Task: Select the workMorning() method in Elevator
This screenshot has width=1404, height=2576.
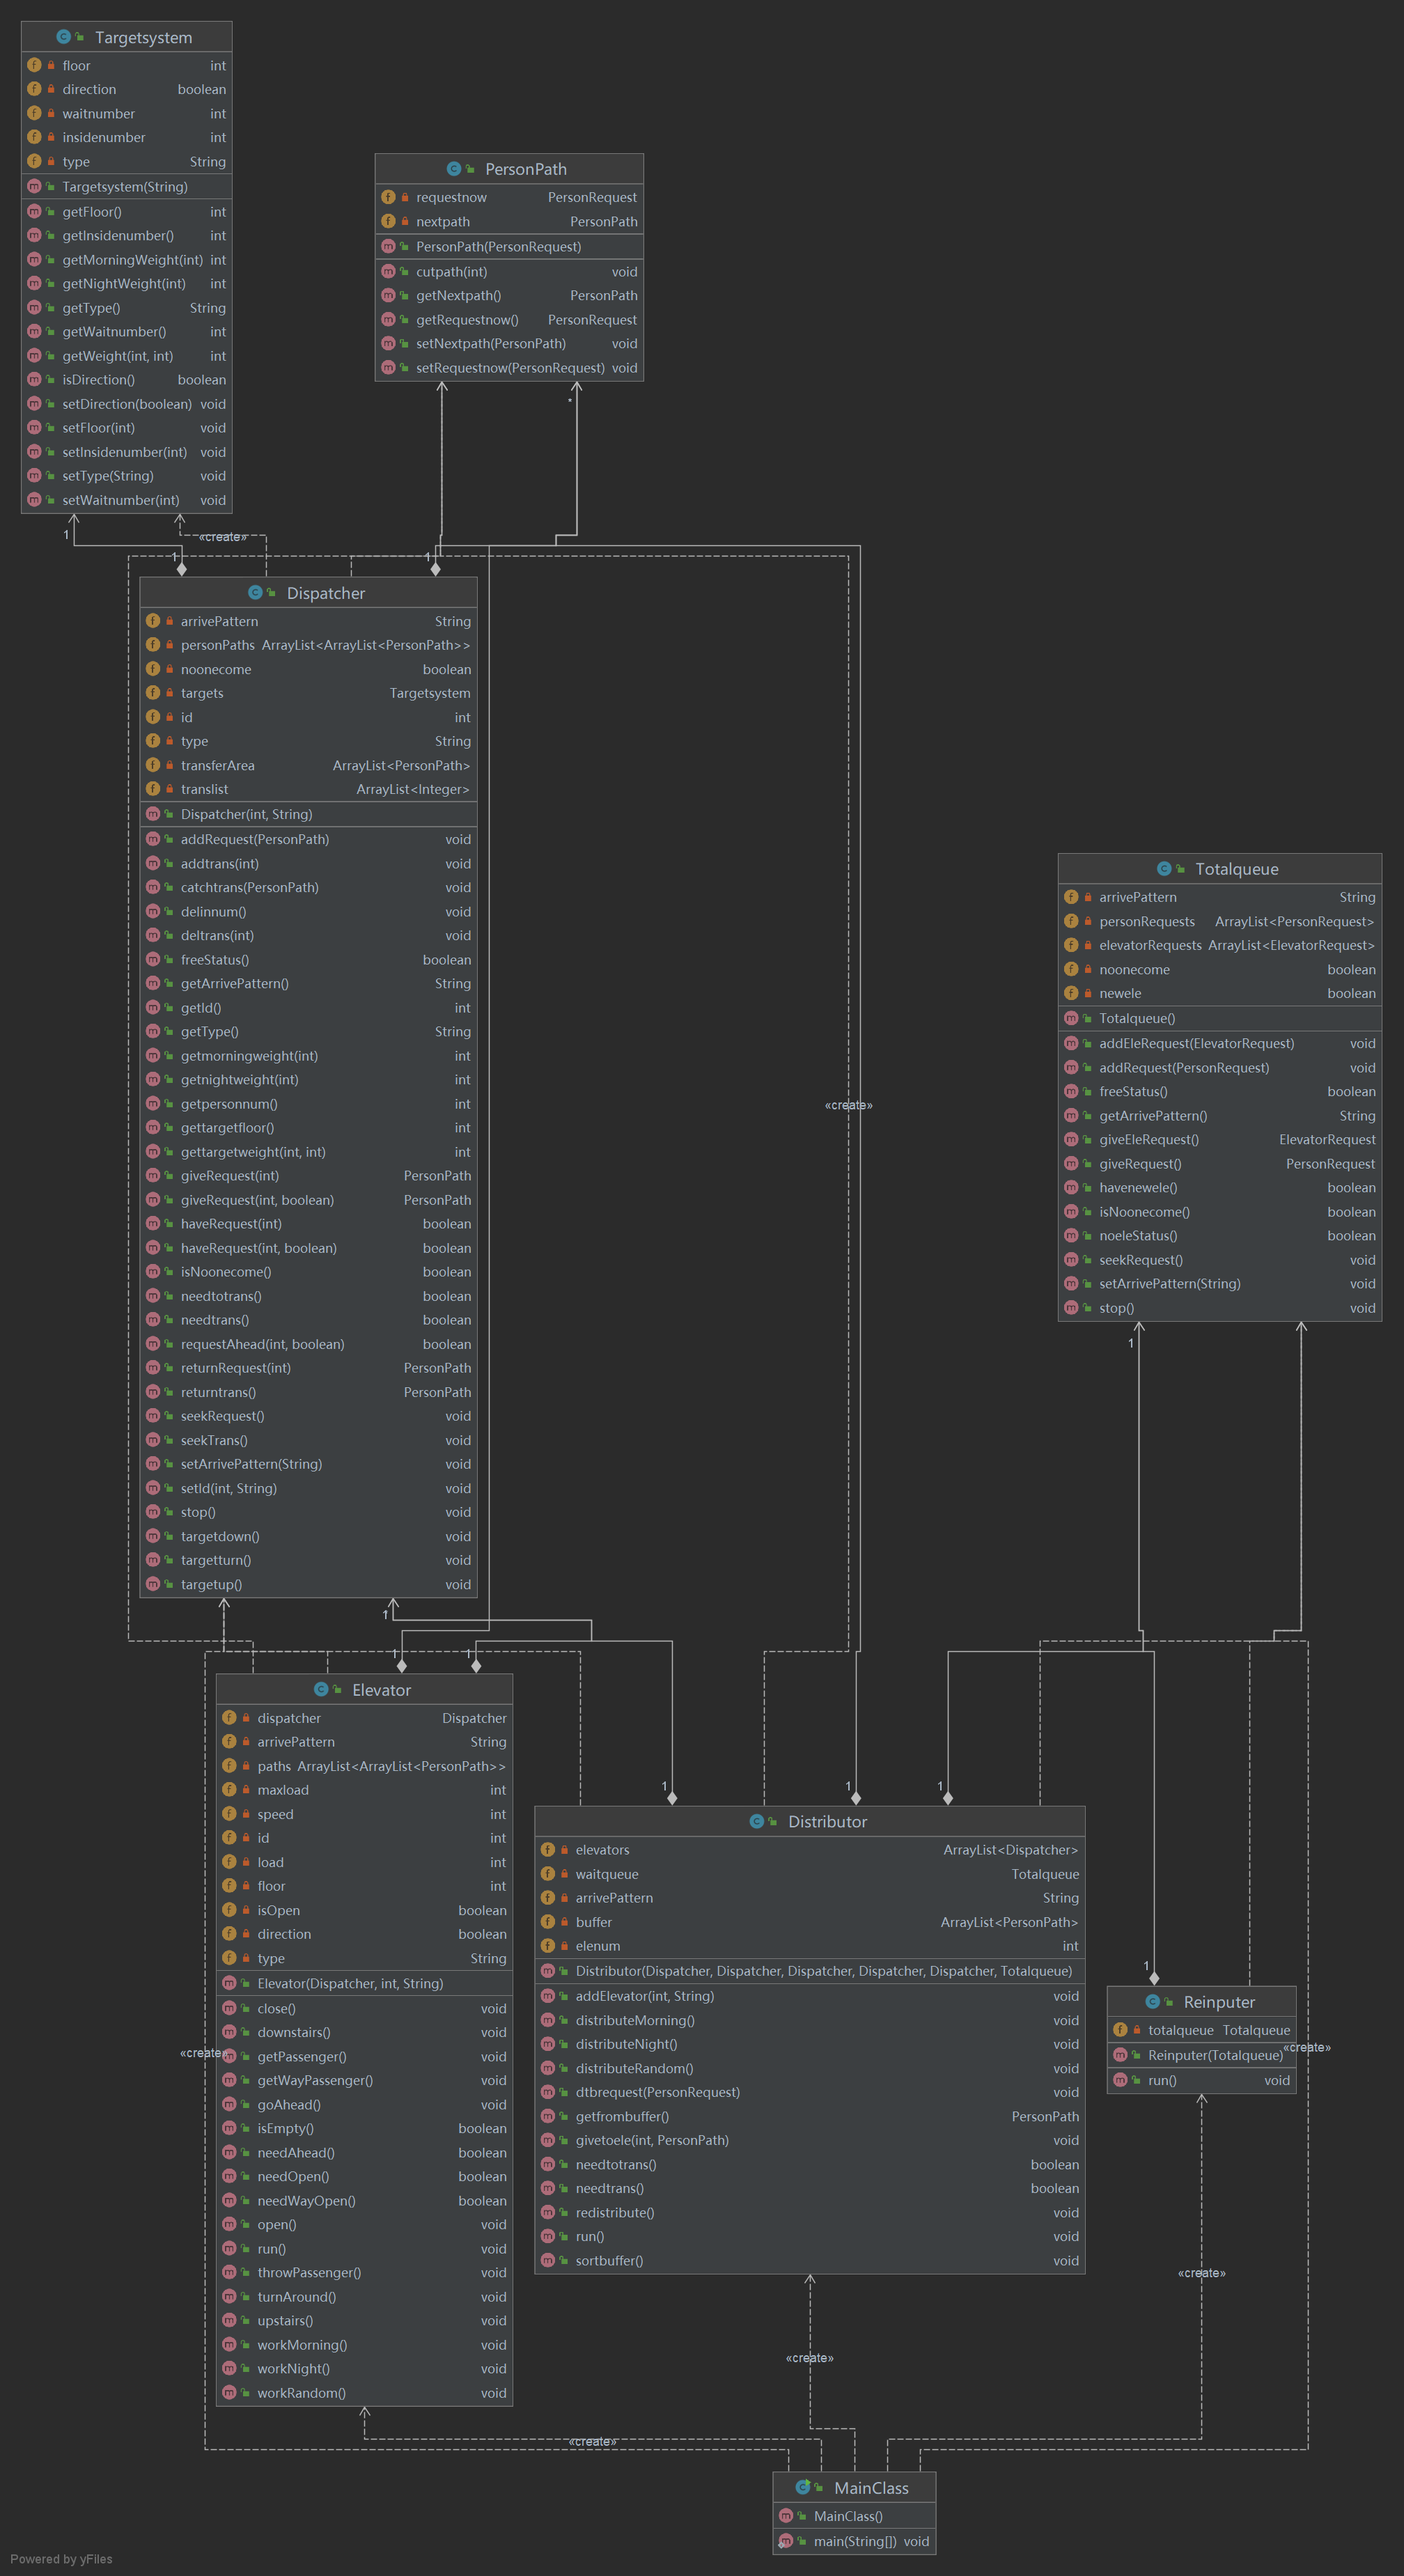Action: 302,2344
